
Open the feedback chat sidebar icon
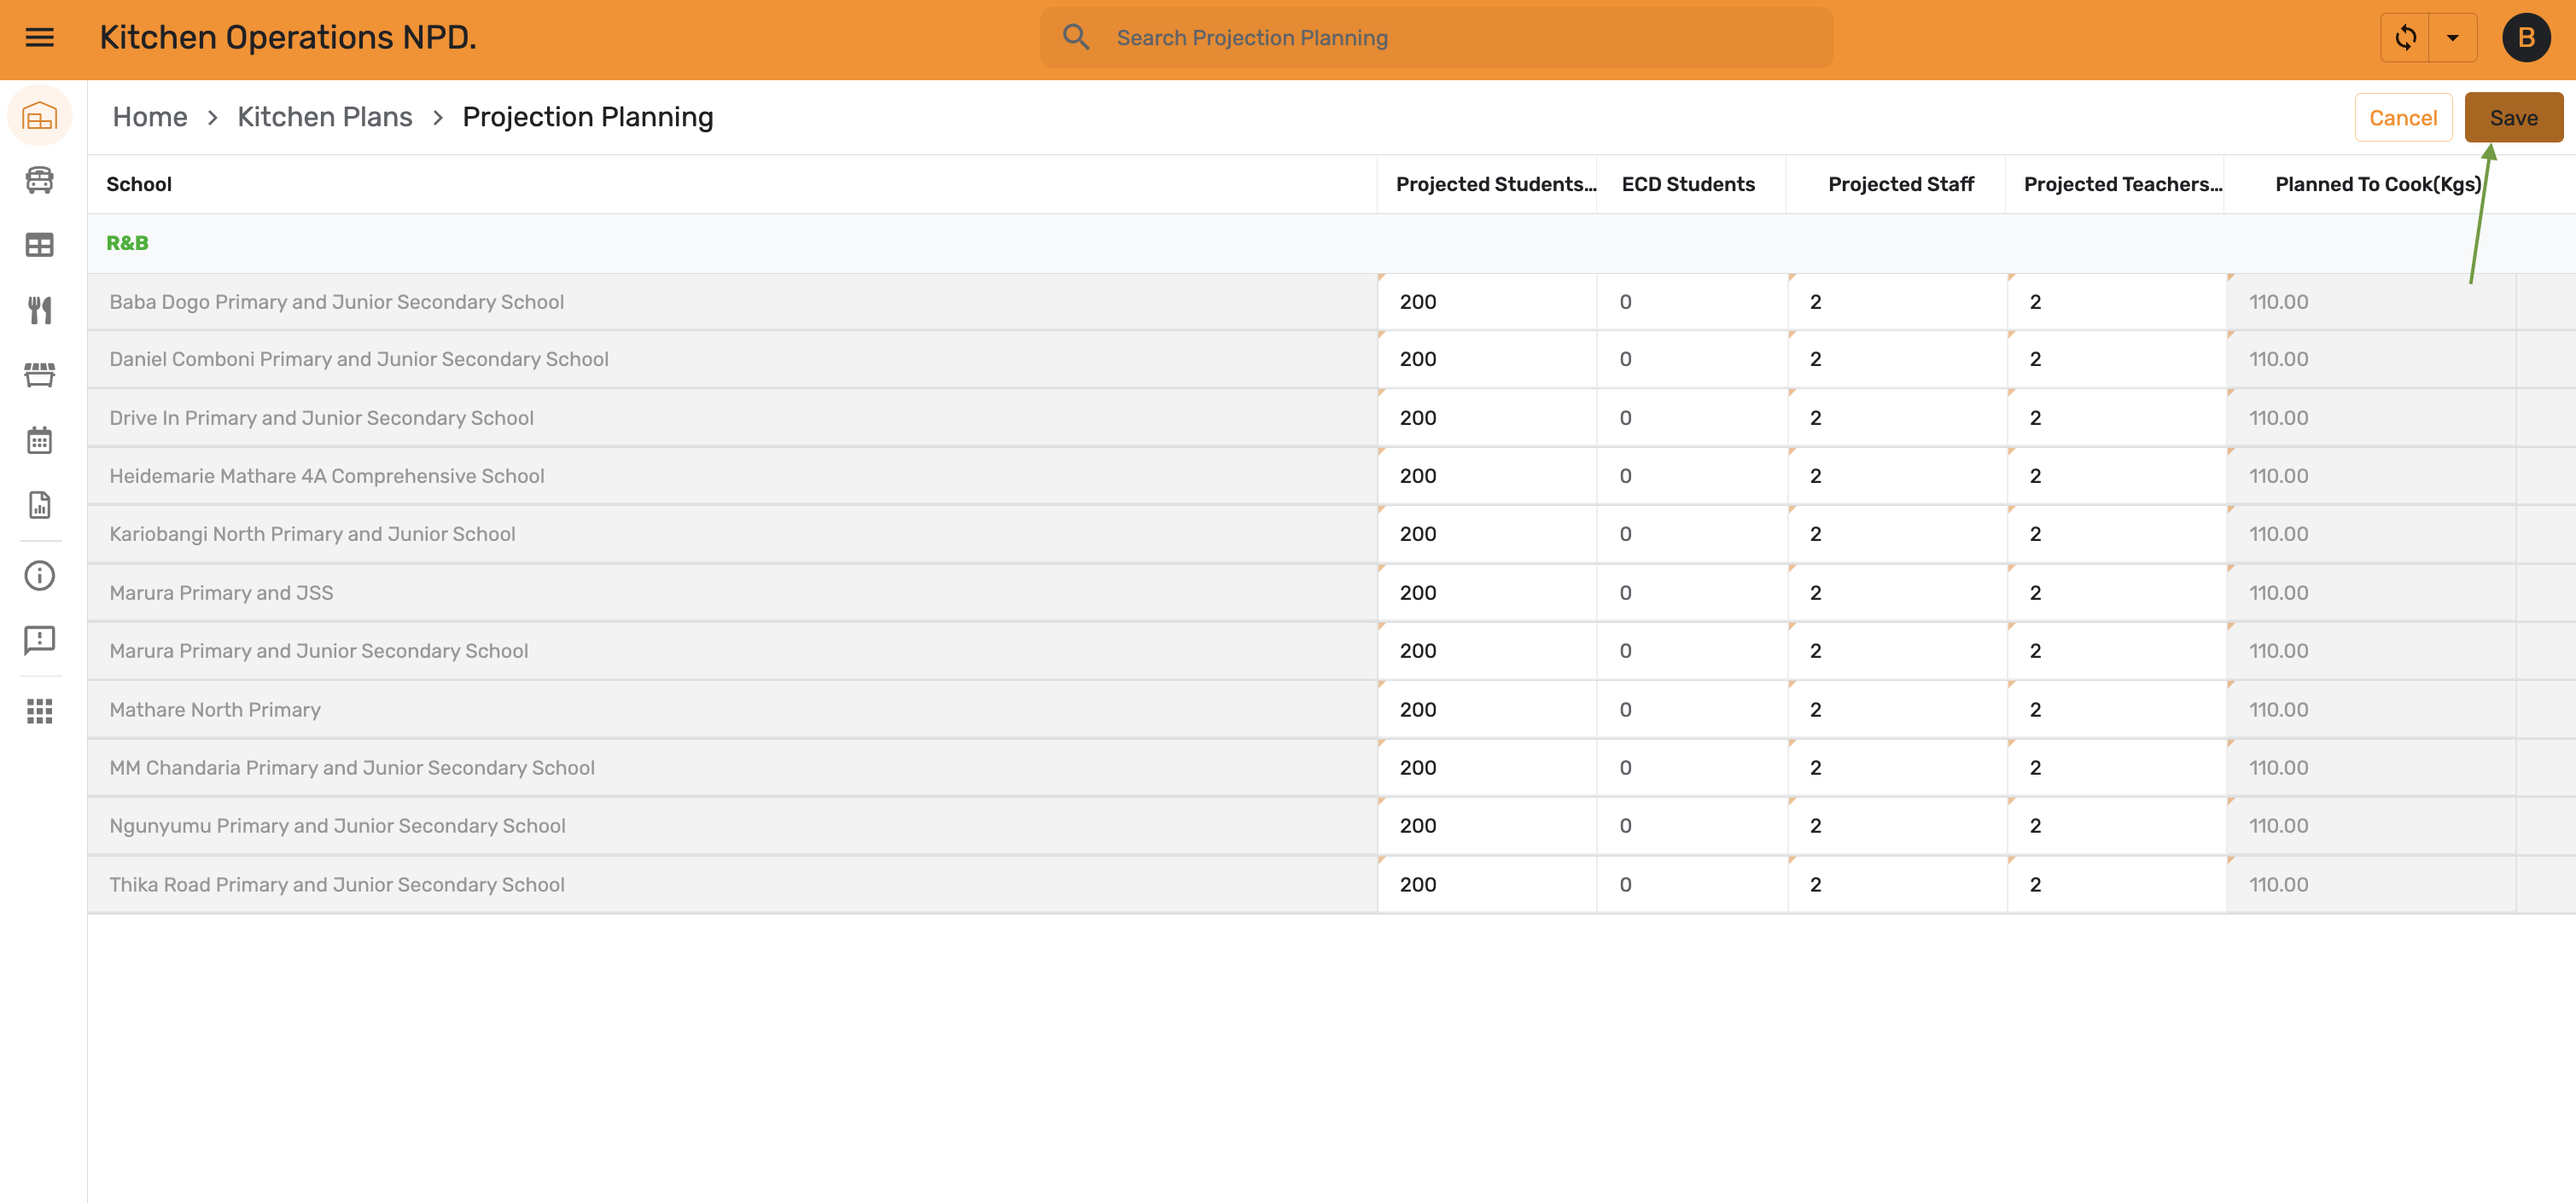pyautogui.click(x=39, y=641)
